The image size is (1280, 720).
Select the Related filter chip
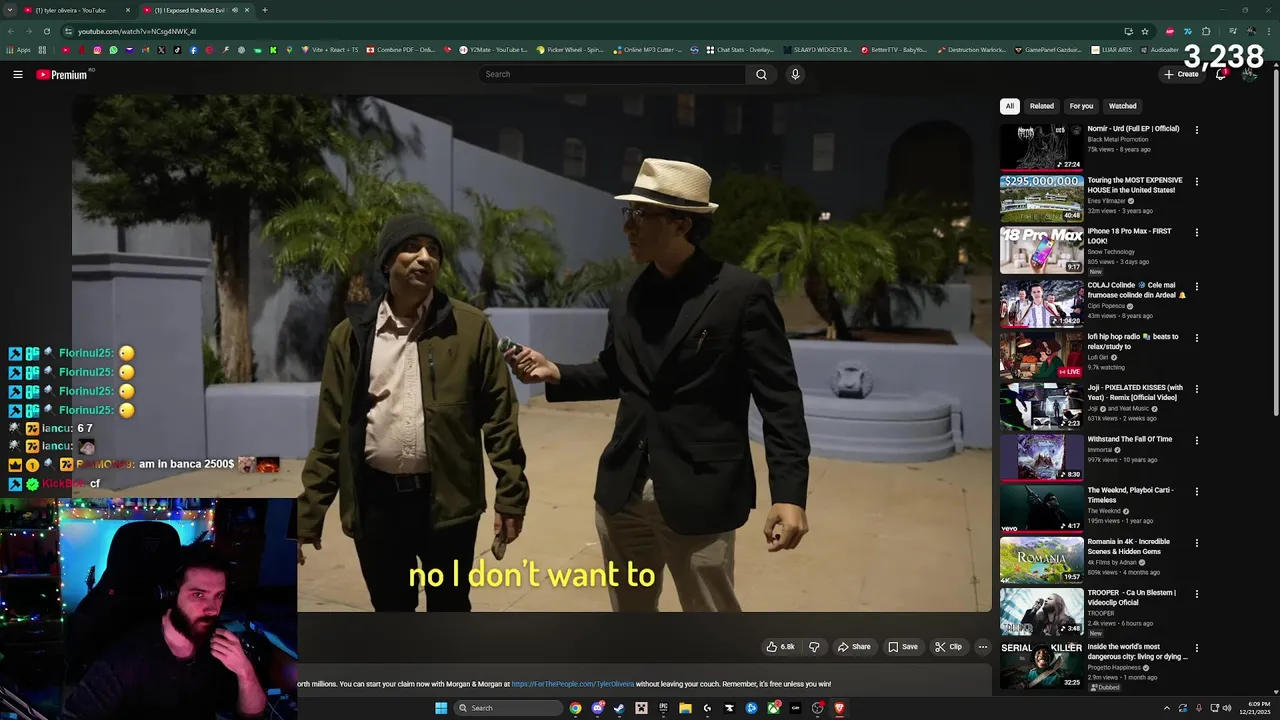1042,106
